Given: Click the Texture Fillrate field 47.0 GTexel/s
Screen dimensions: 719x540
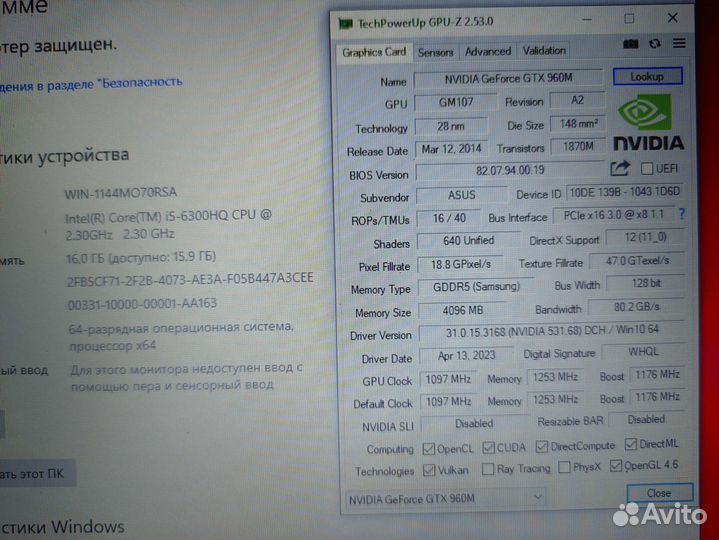Looking at the screenshot, I should (637, 261).
